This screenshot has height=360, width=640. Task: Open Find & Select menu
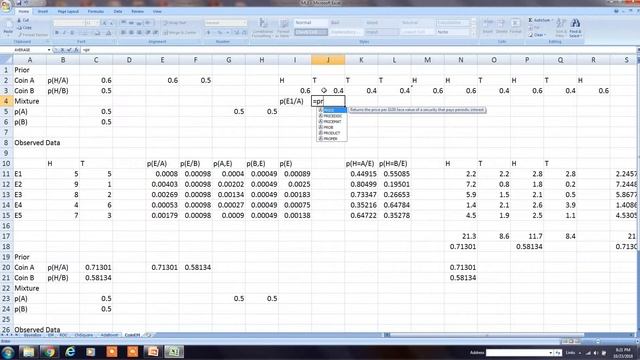575,27
